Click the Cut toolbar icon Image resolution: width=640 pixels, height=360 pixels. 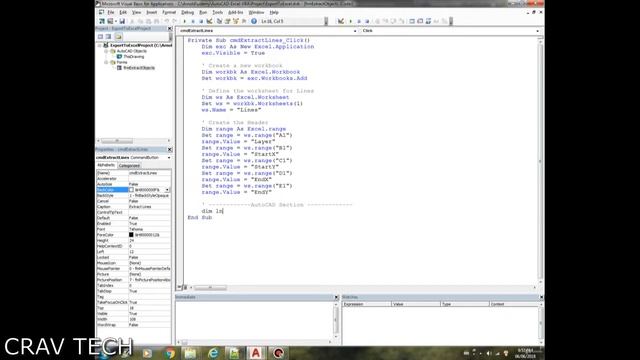click(x=132, y=21)
